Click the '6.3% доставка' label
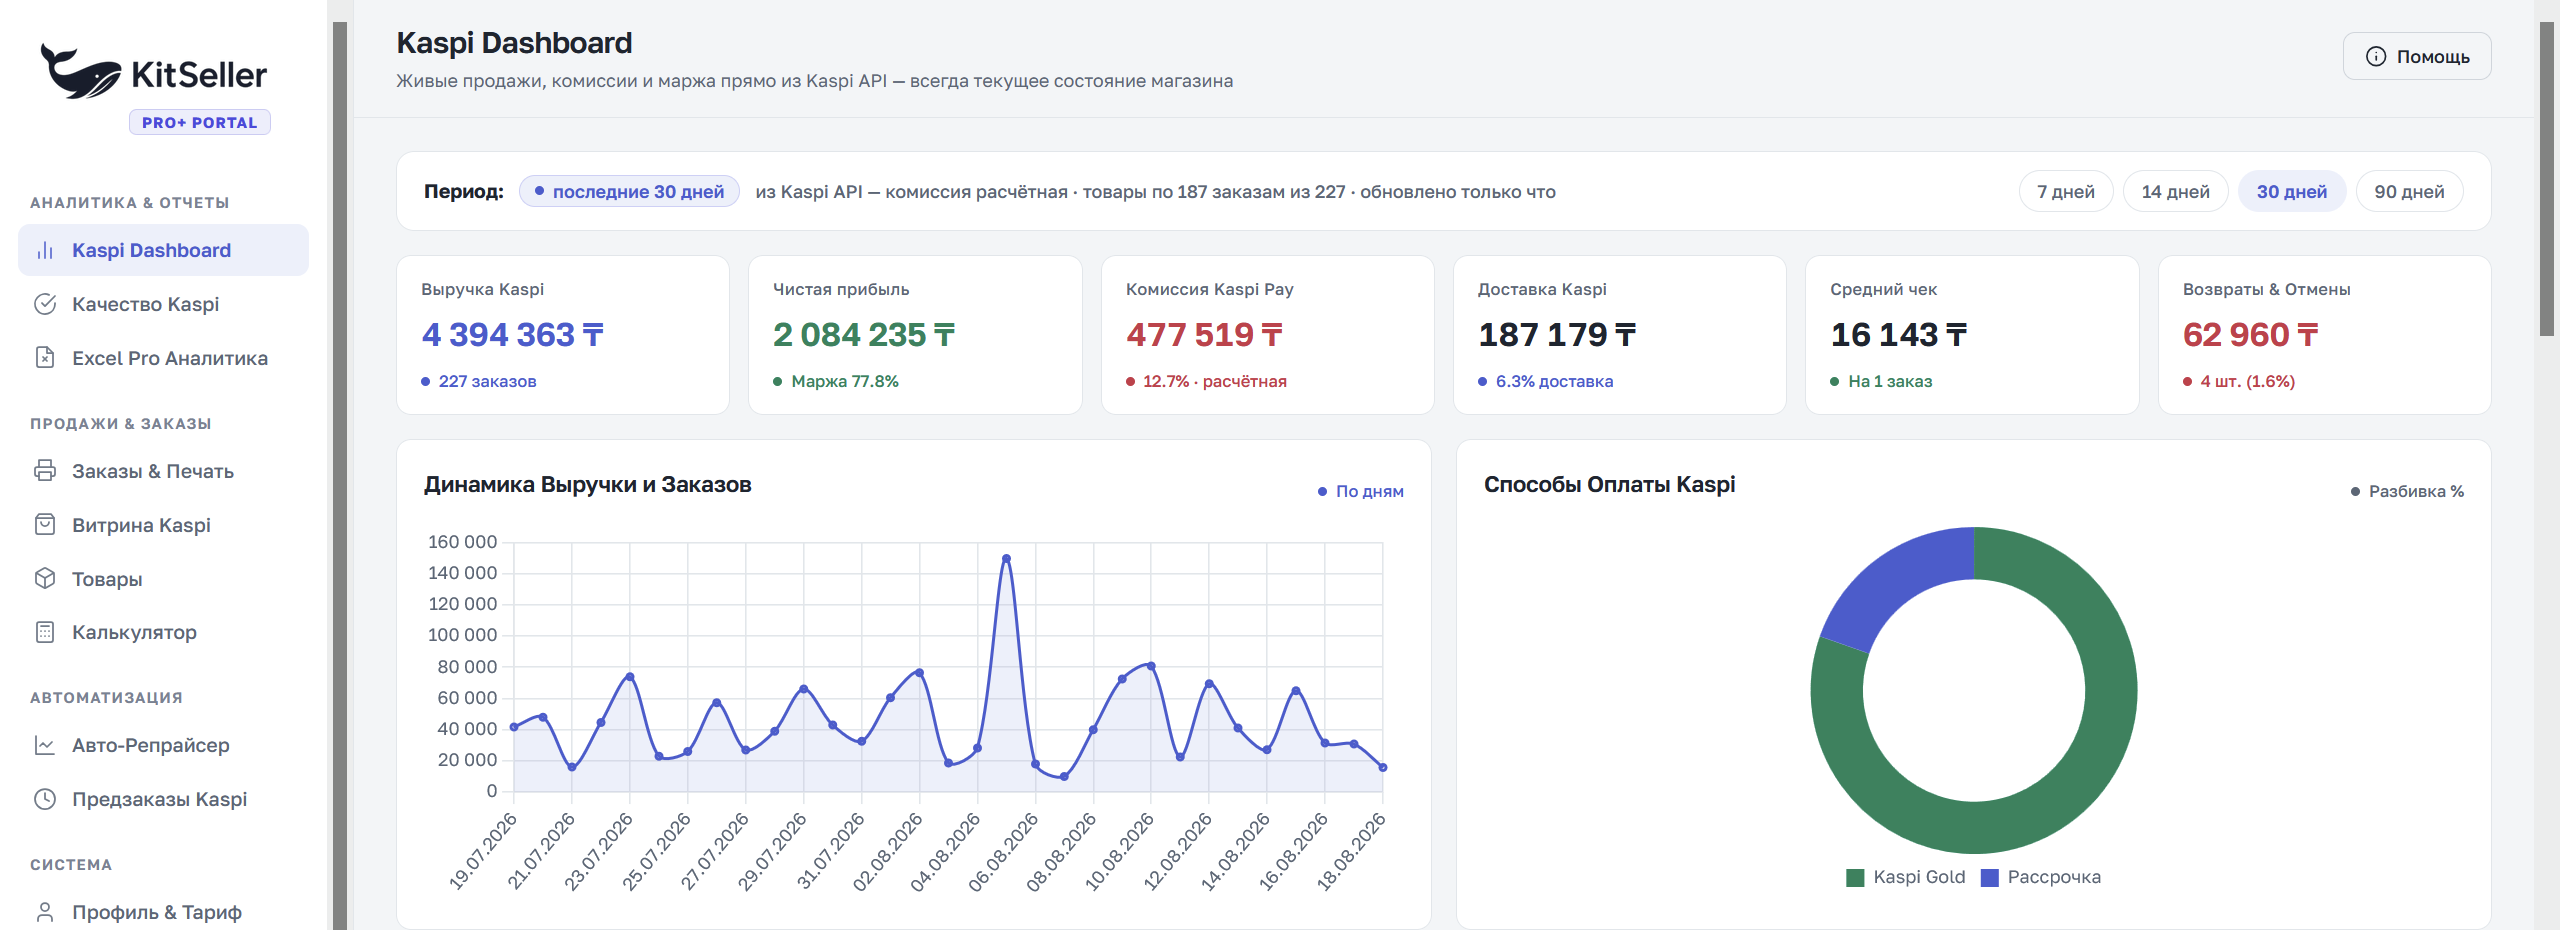2560x930 pixels. pos(1555,381)
